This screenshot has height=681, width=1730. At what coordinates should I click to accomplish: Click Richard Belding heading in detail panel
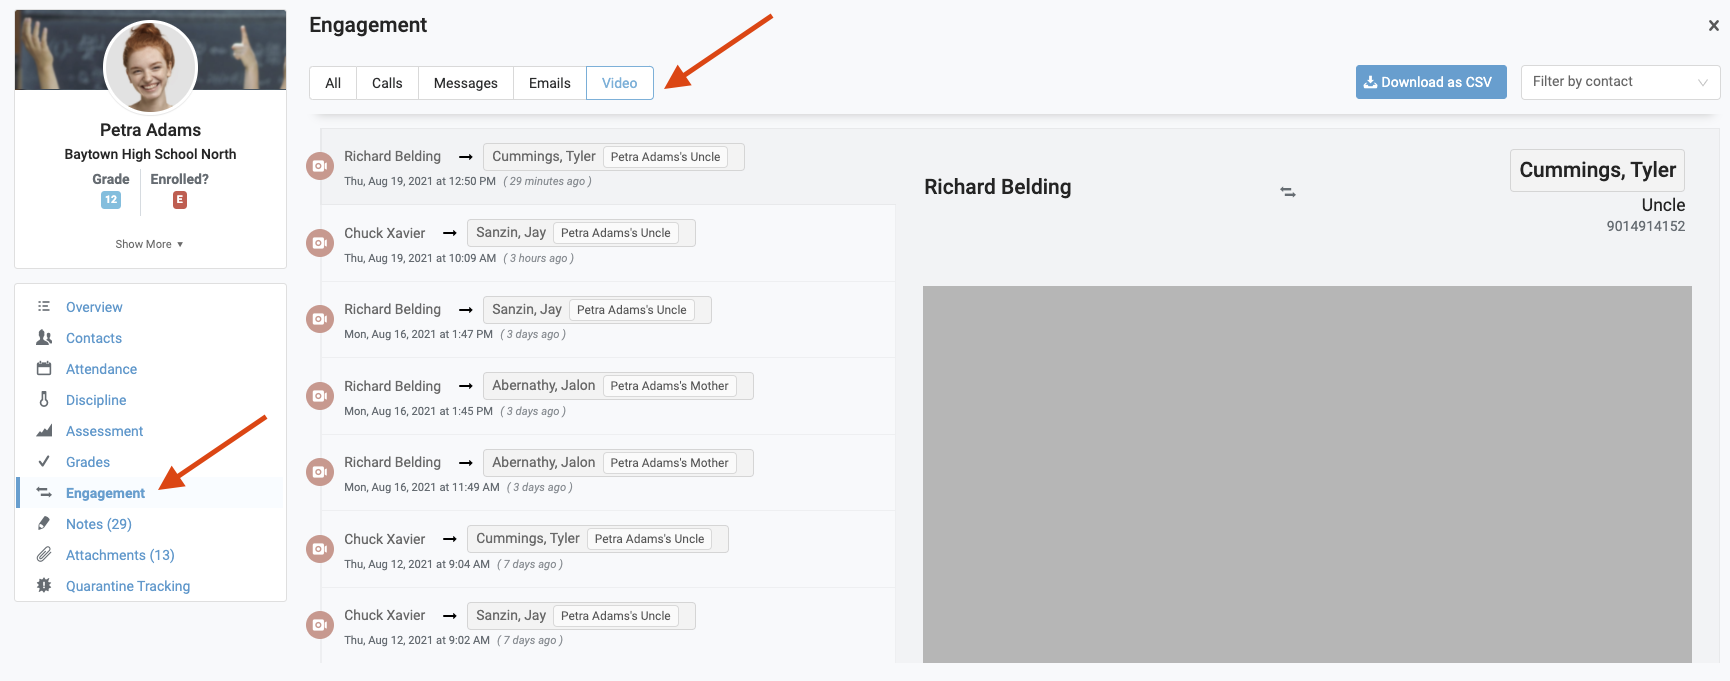point(997,187)
